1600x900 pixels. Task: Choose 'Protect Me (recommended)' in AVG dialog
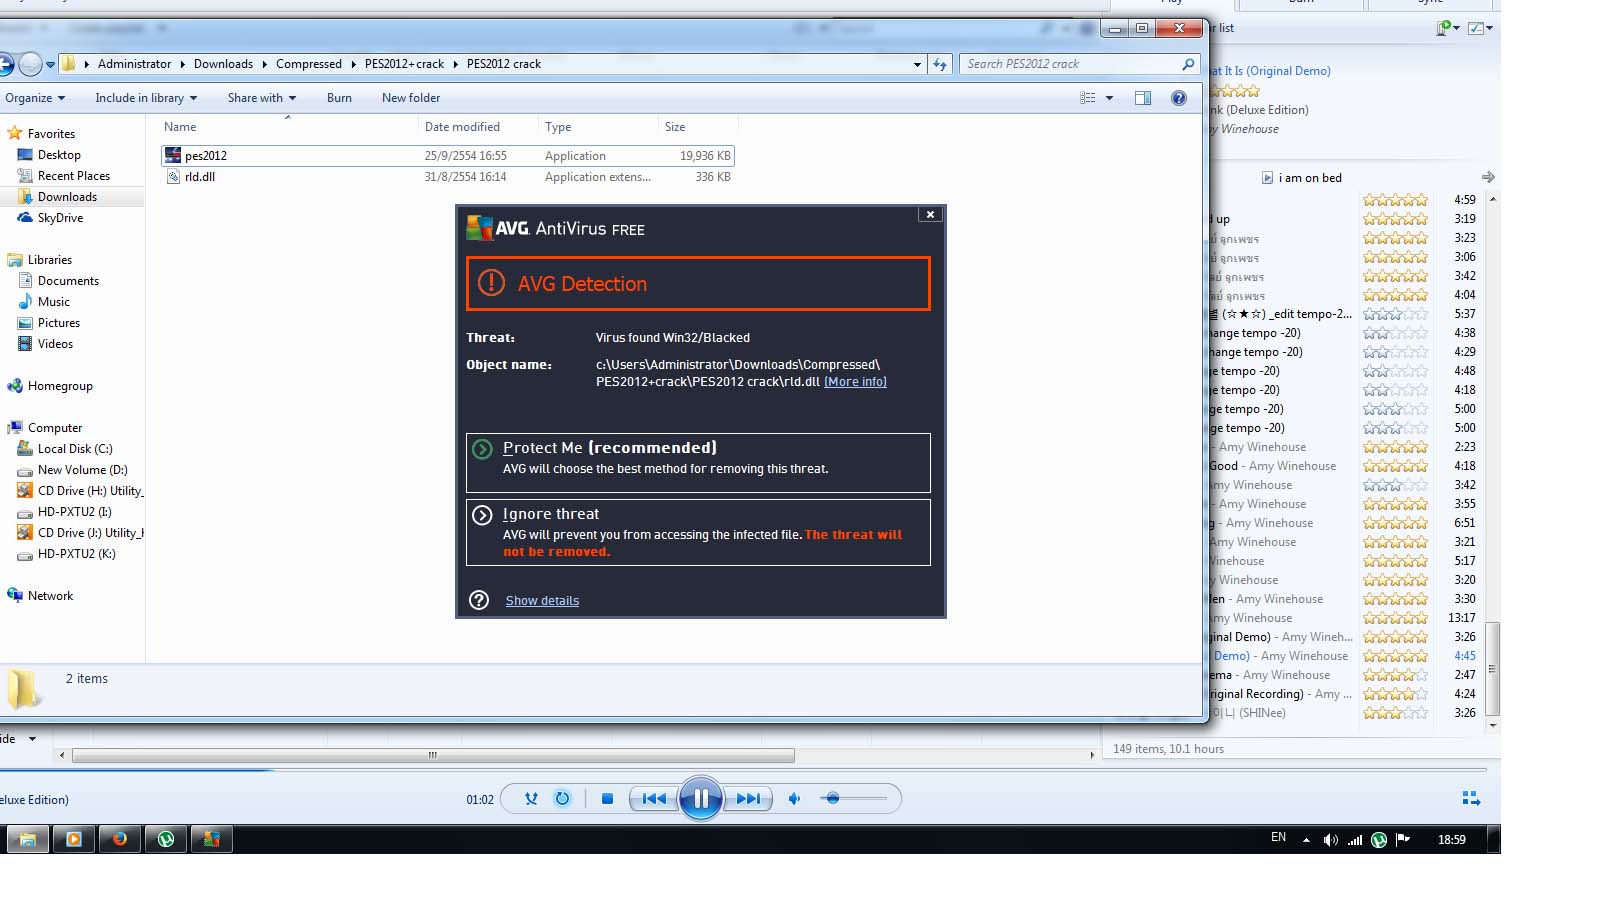click(x=698, y=462)
